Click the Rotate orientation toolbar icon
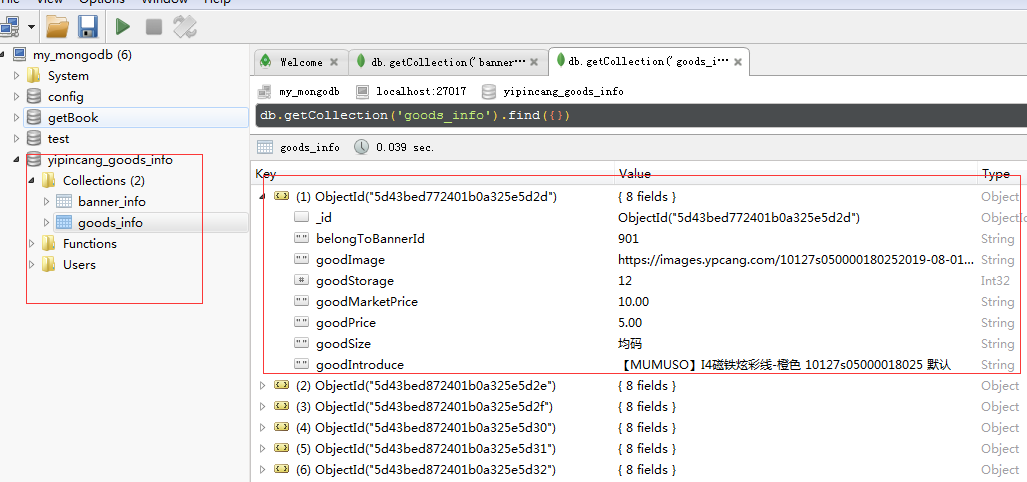The height and width of the screenshot is (482, 1027). tap(185, 26)
